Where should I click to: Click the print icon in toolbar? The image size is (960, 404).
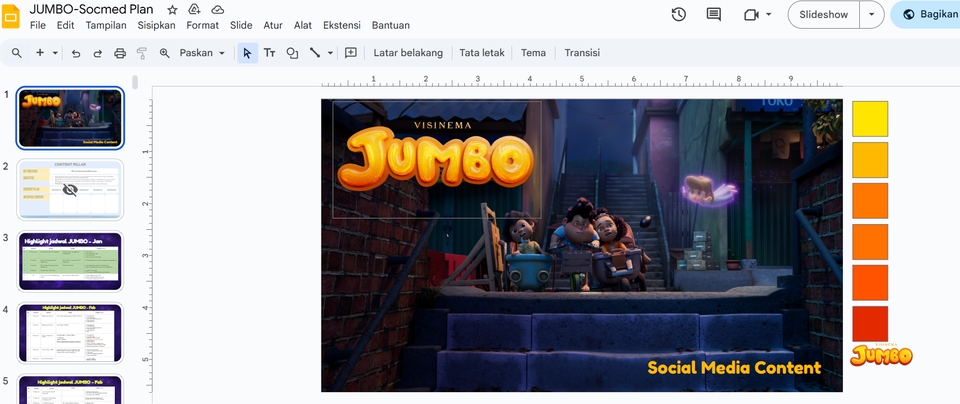120,53
